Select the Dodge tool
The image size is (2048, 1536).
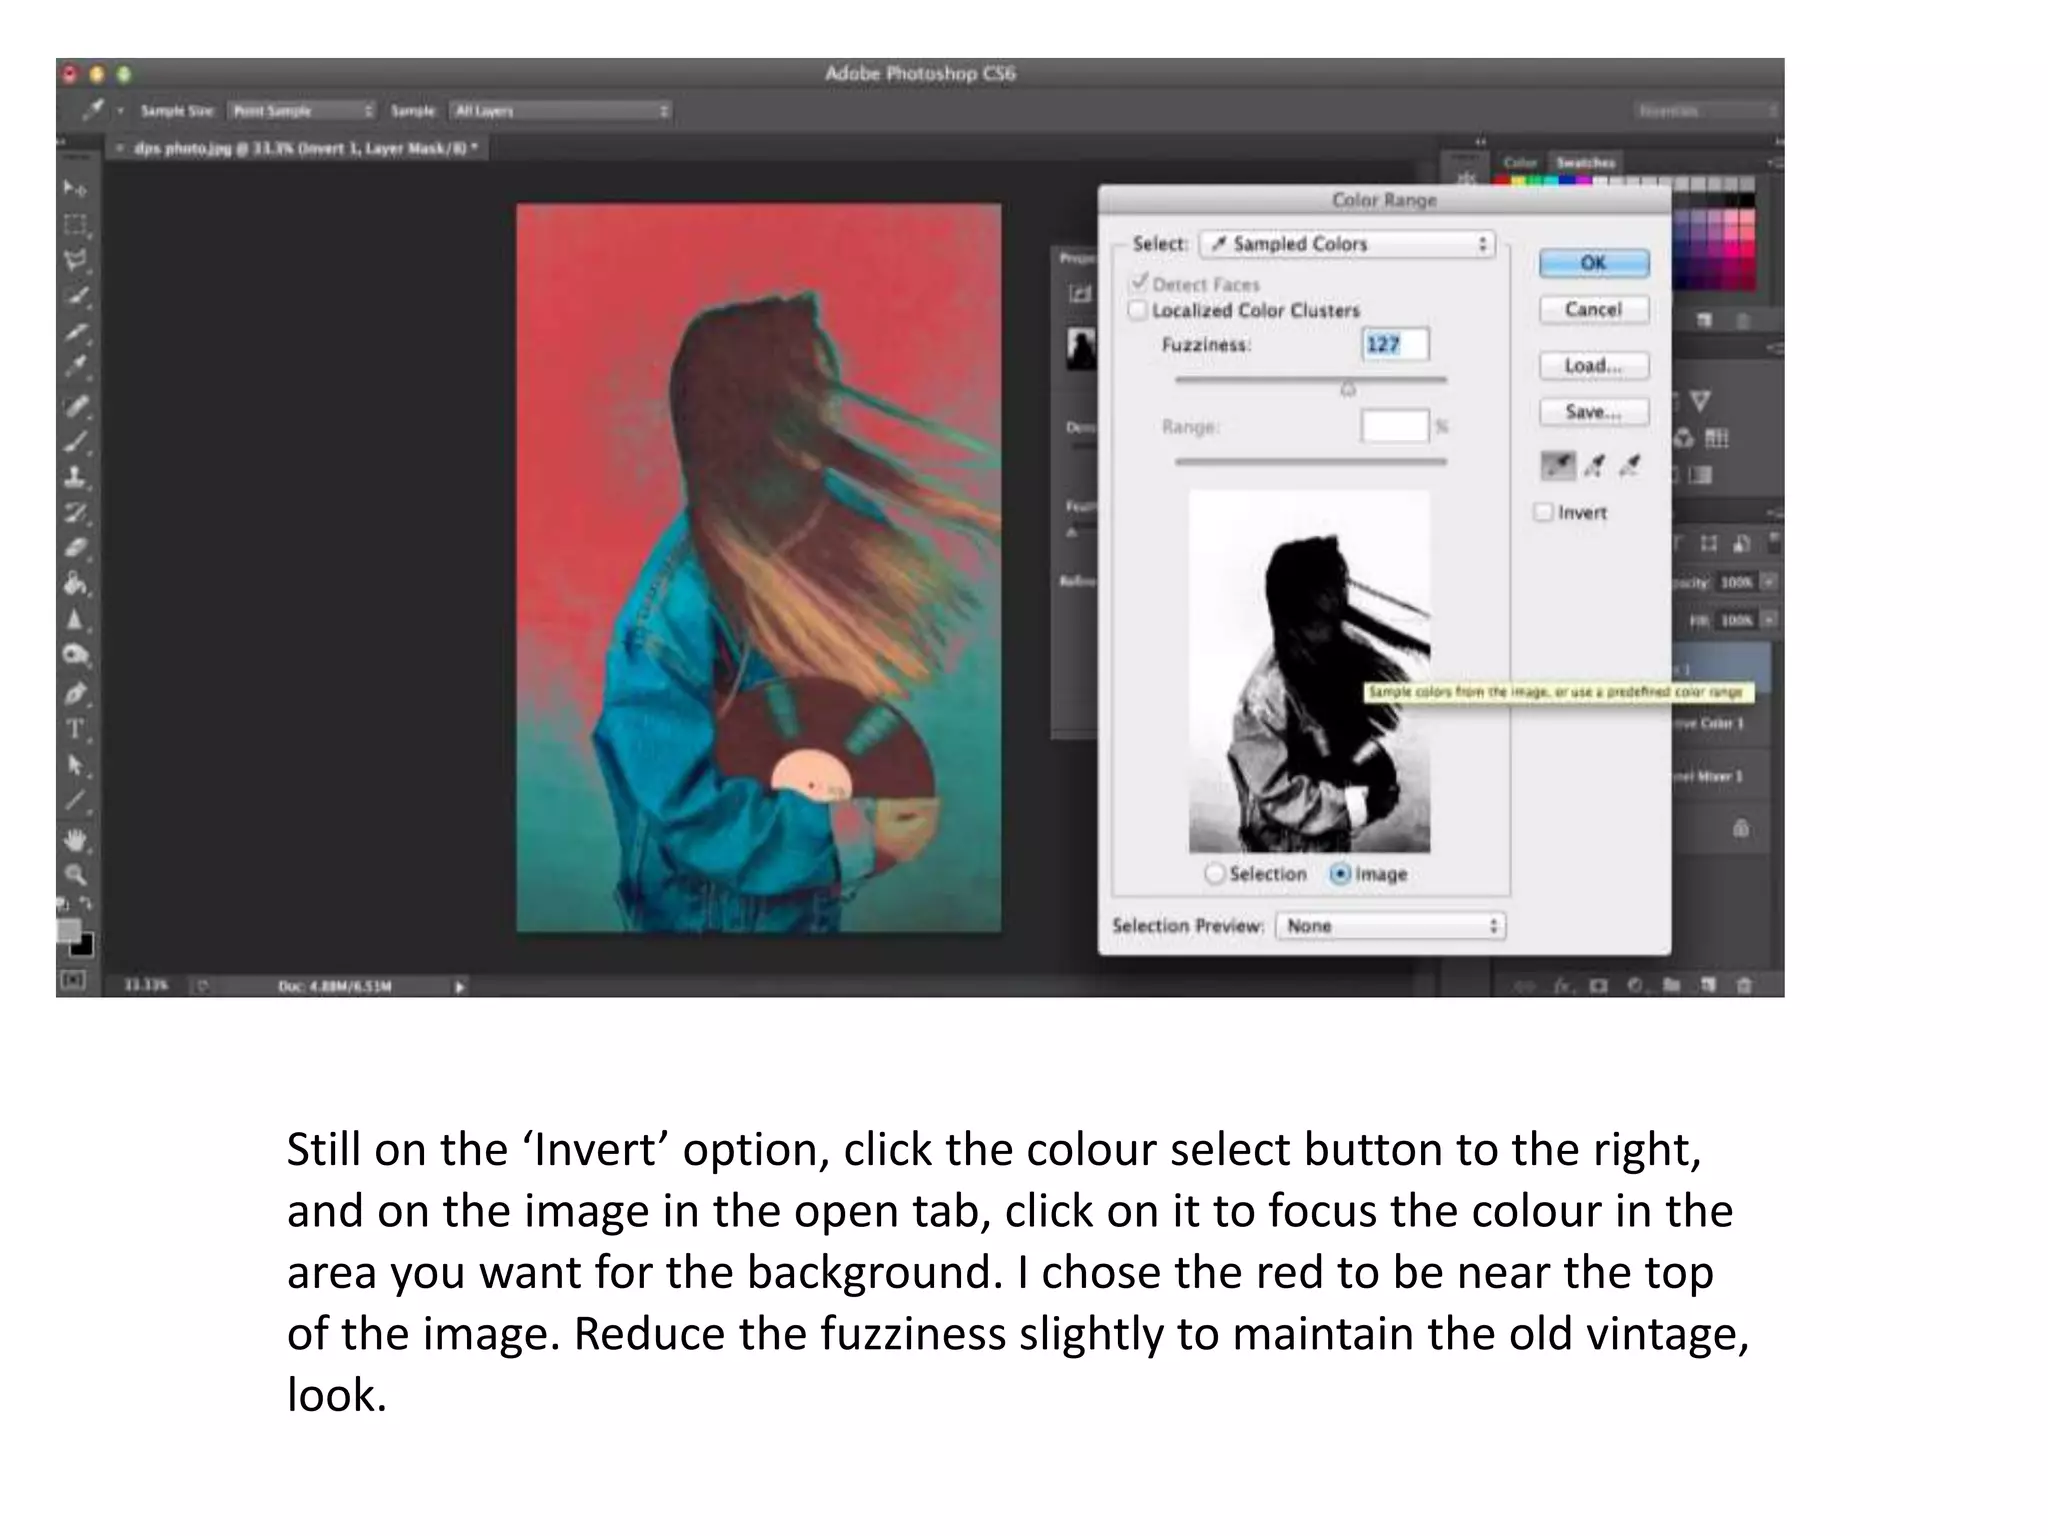coord(75,656)
